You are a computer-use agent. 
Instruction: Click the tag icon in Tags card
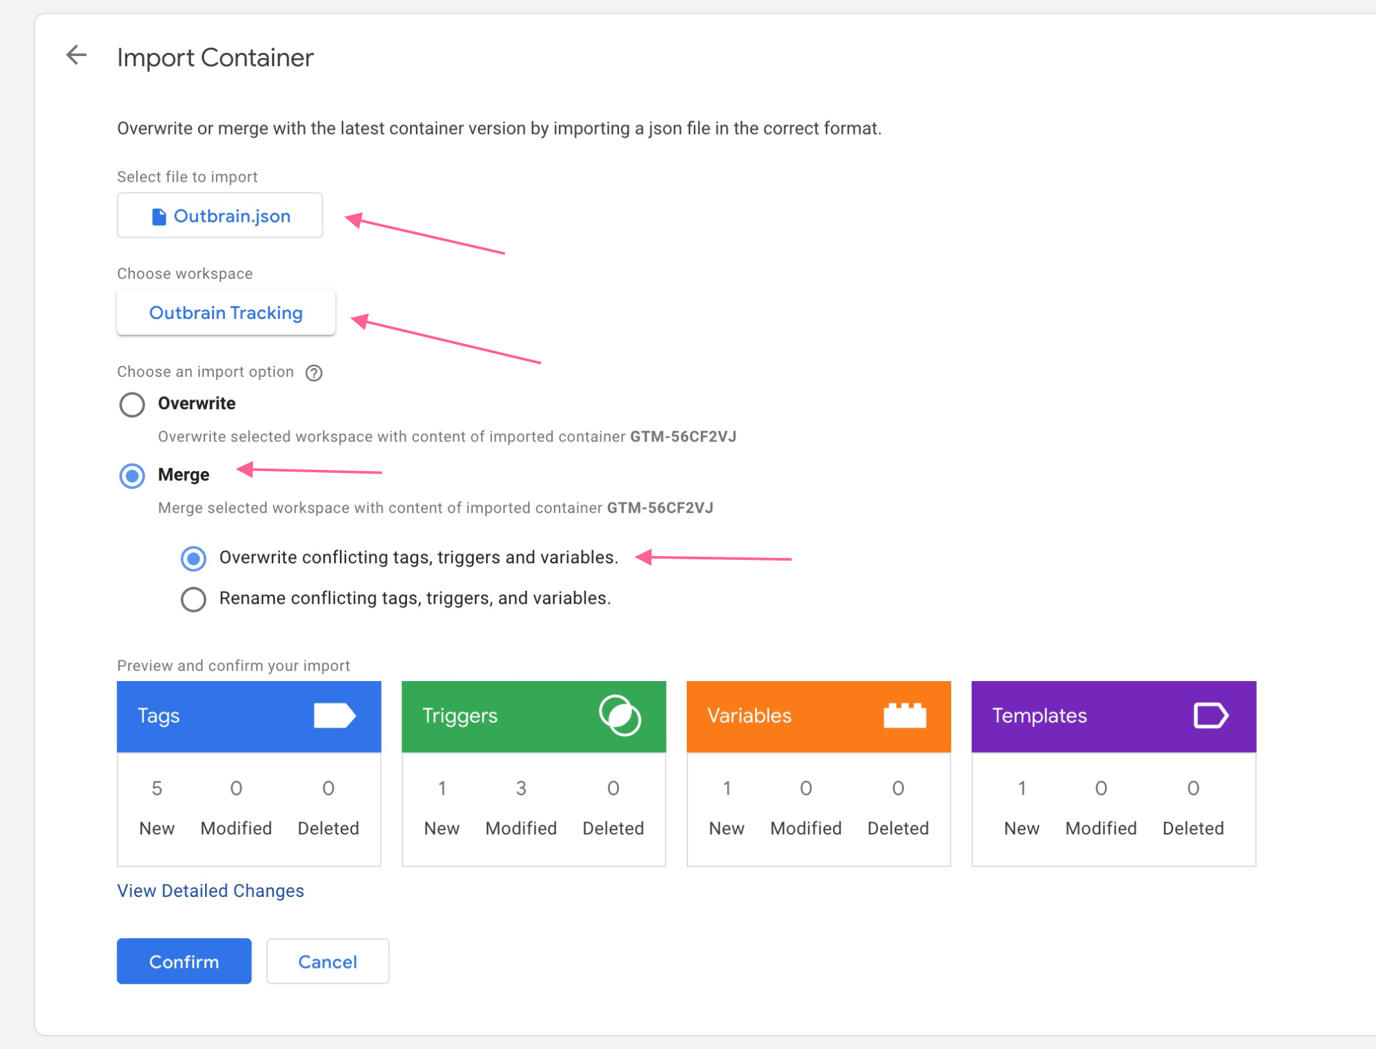coord(334,716)
